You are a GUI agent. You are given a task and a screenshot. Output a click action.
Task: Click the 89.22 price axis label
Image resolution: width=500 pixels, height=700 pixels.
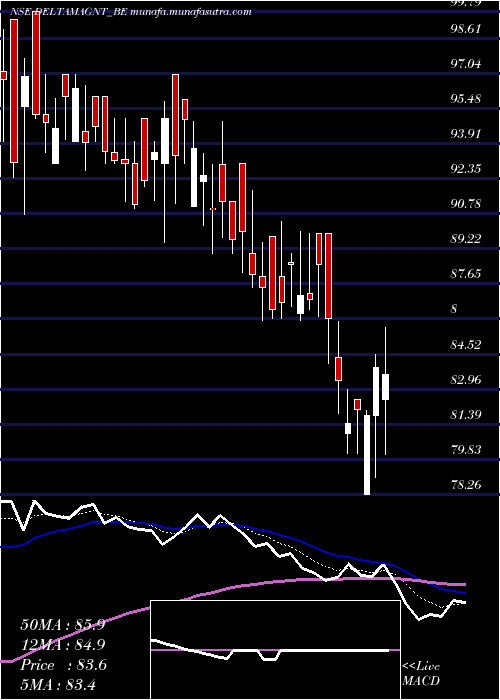point(466,239)
